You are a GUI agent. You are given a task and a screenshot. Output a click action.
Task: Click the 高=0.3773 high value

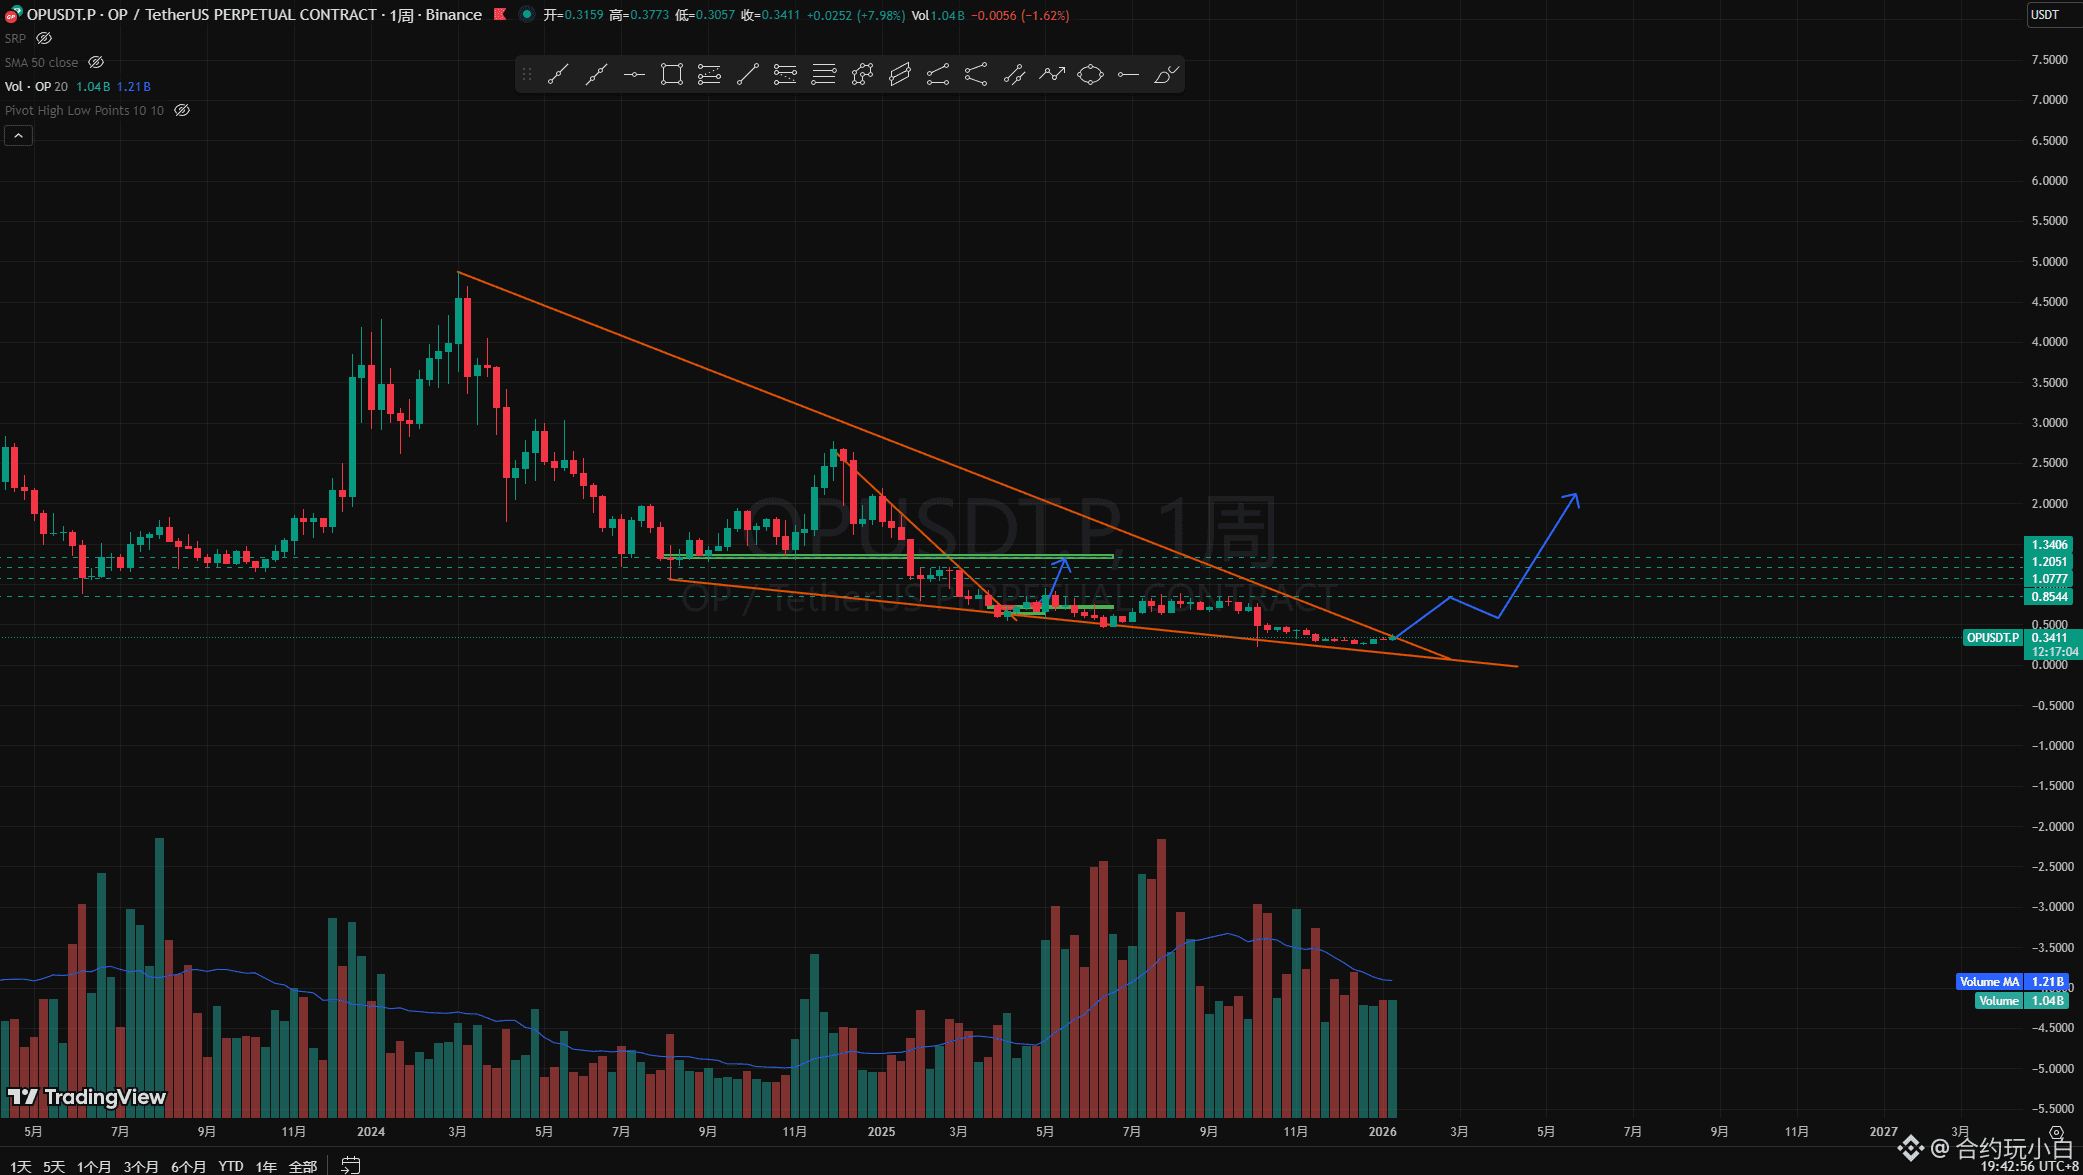[x=639, y=15]
